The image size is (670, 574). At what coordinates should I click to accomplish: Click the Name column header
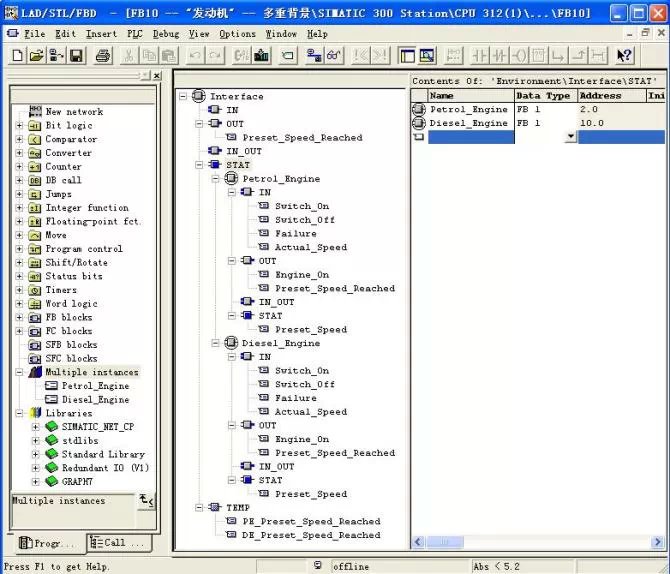471,95
